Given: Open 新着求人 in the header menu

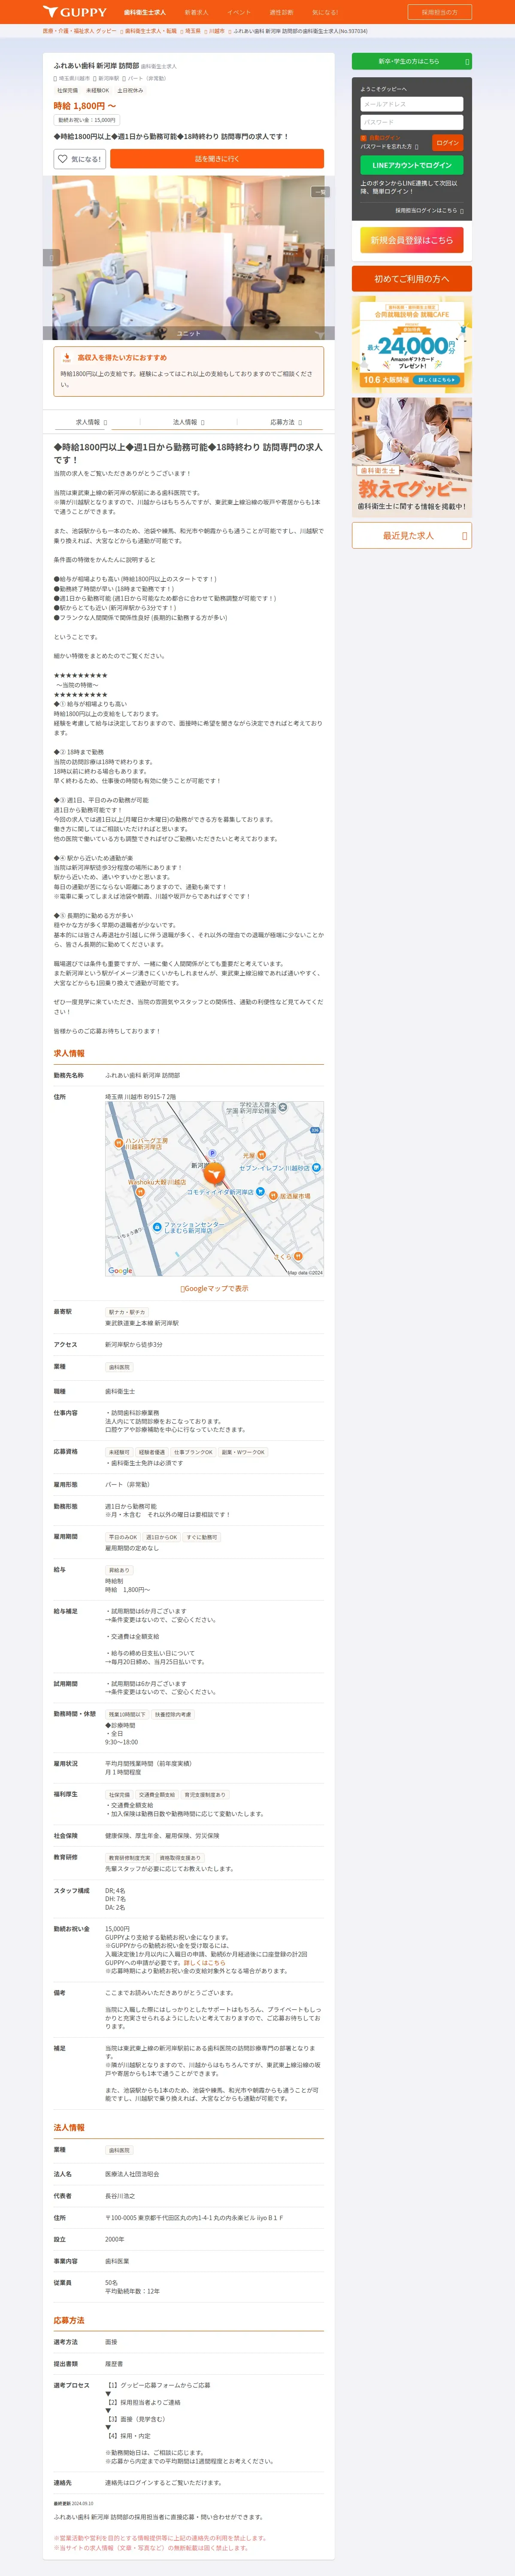Looking at the screenshot, I should (196, 12).
